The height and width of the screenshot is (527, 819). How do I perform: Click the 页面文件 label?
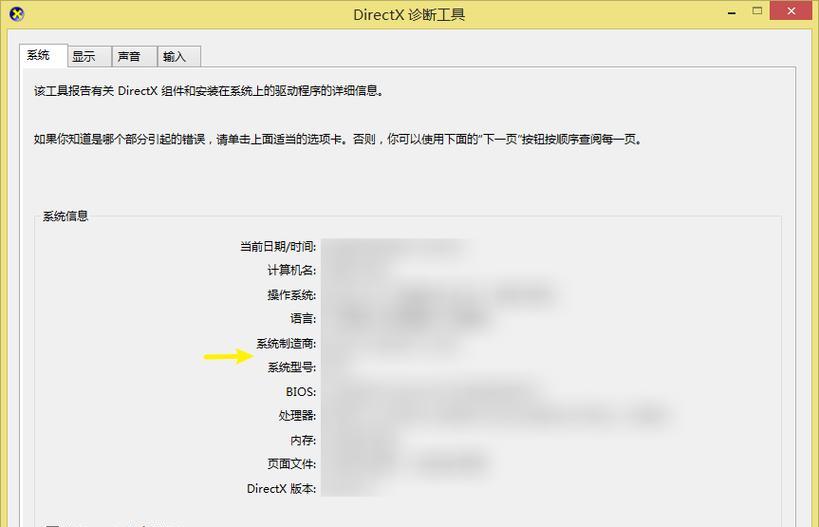pos(291,464)
